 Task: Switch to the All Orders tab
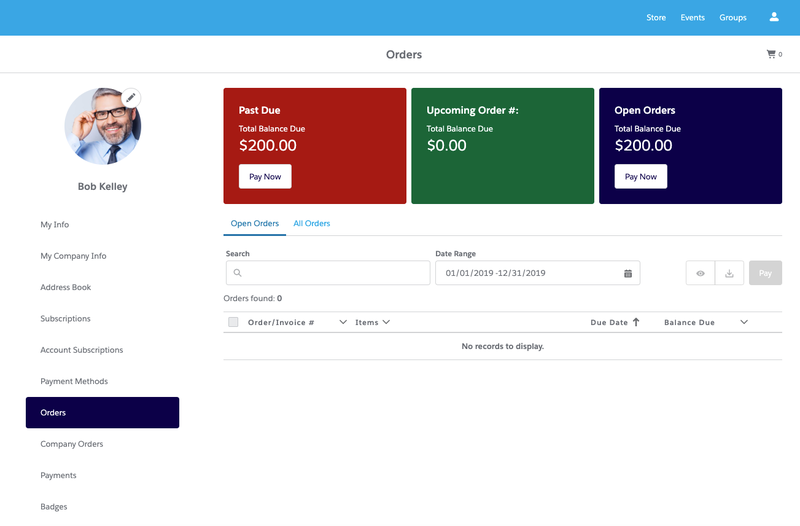[312, 223]
